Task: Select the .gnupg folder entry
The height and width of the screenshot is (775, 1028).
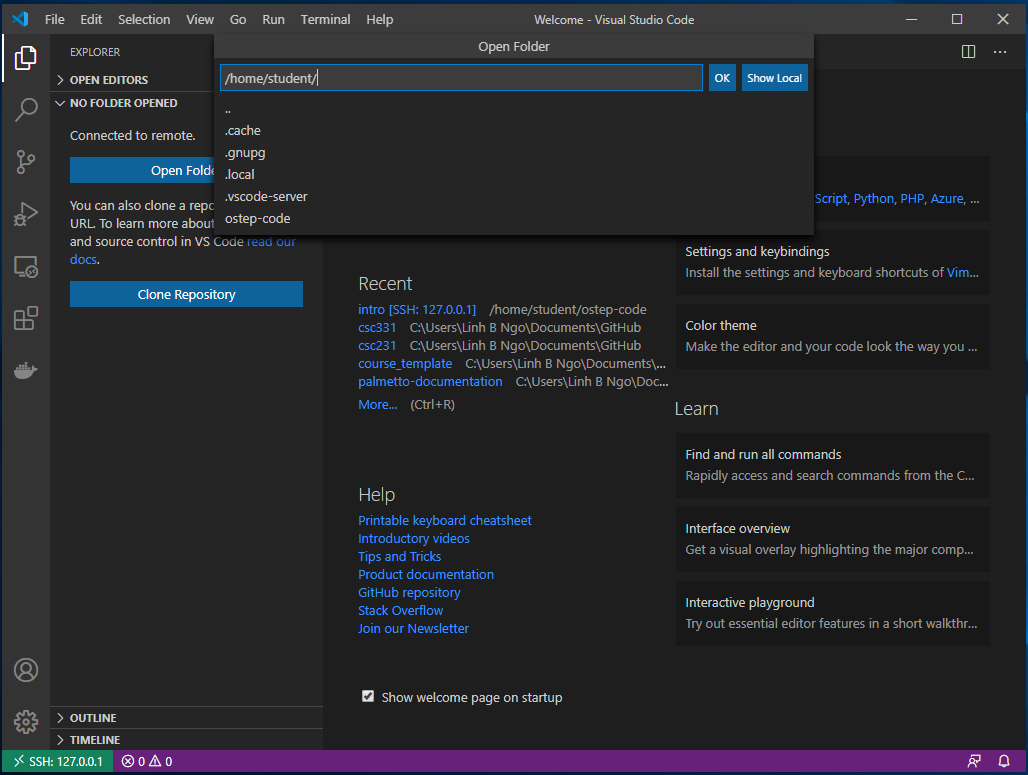Action: (514, 153)
